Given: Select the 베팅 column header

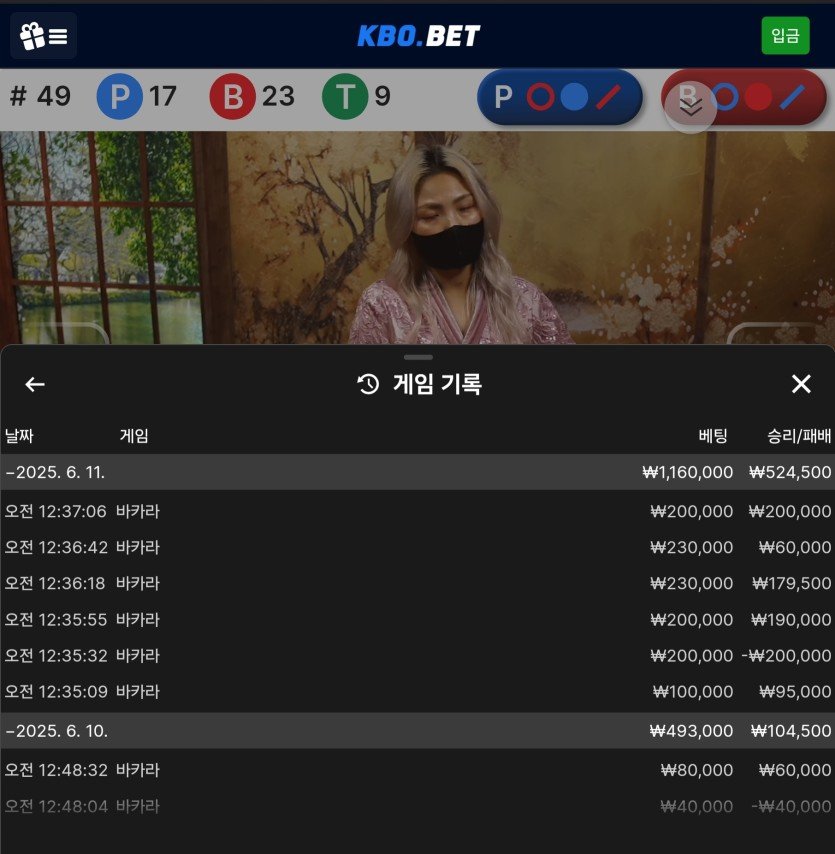Looking at the screenshot, I should tap(712, 436).
